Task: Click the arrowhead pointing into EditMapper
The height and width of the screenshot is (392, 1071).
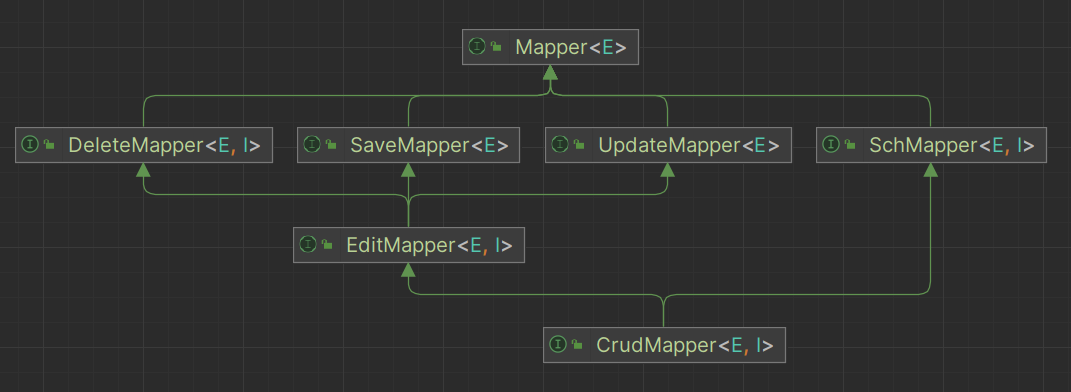Action: tap(408, 270)
